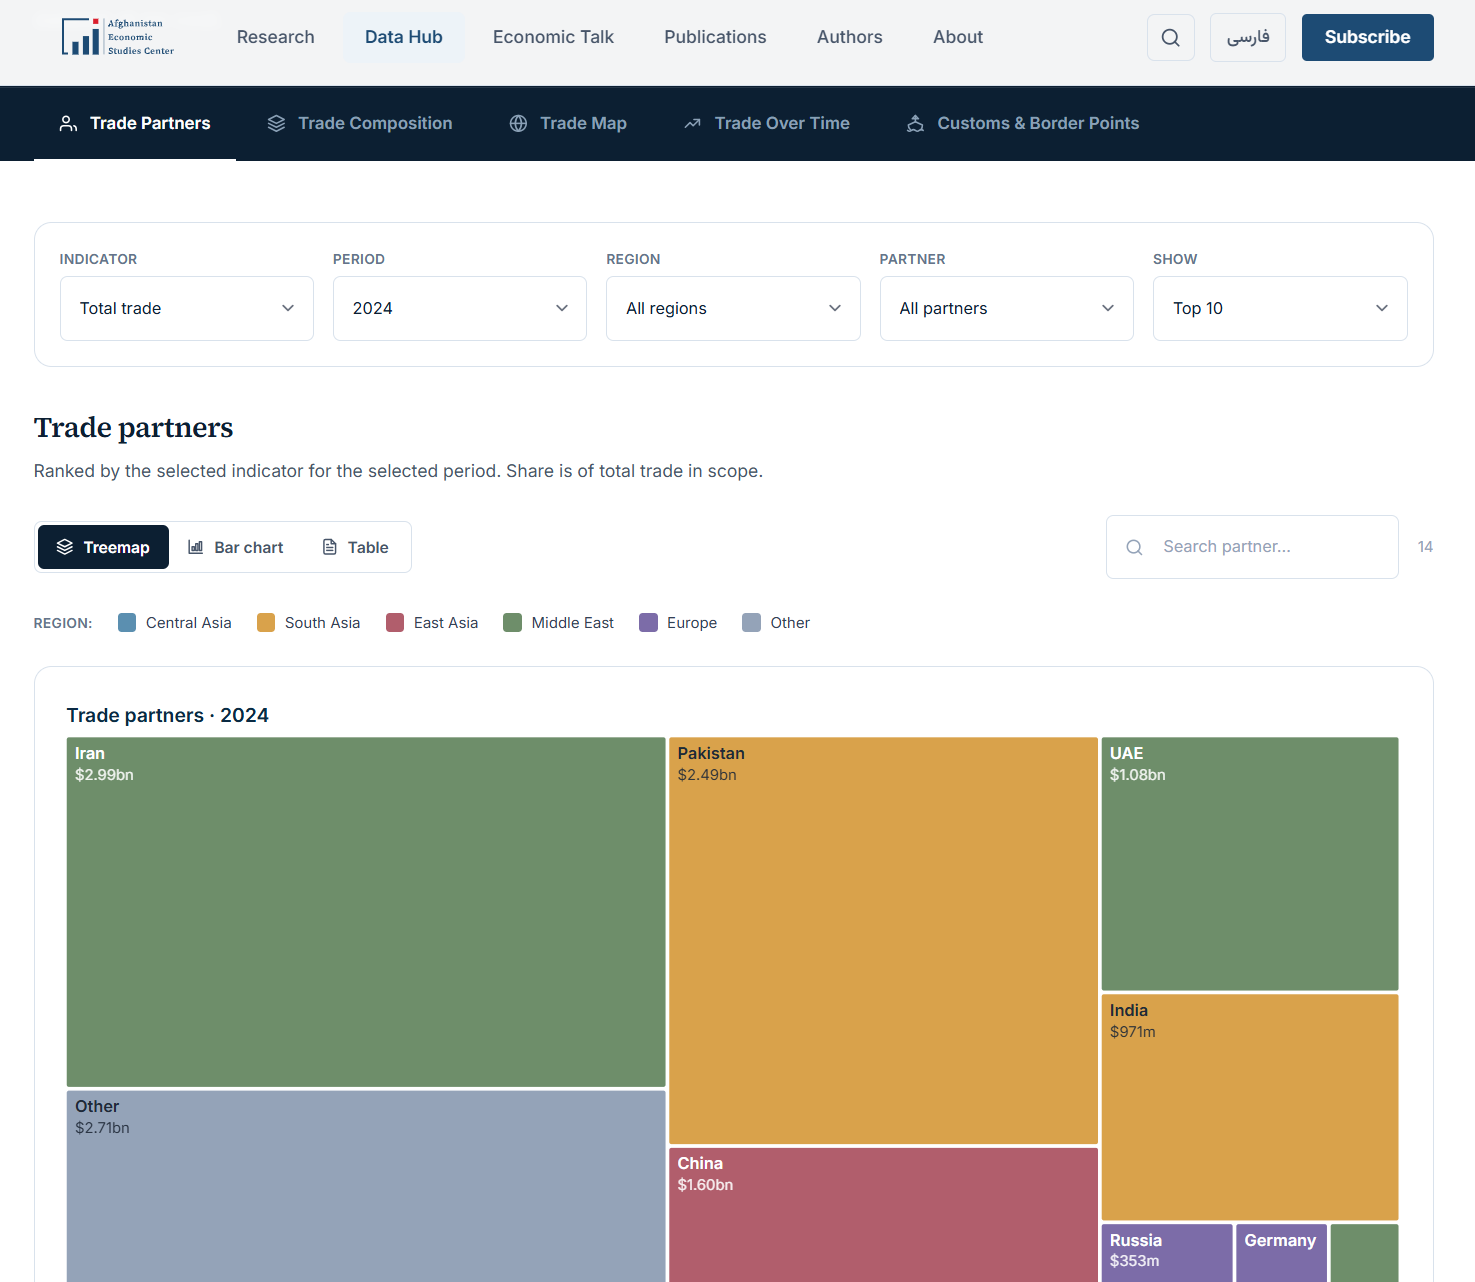Switch language with the فارسی button
This screenshot has width=1475, height=1282.
(1248, 38)
